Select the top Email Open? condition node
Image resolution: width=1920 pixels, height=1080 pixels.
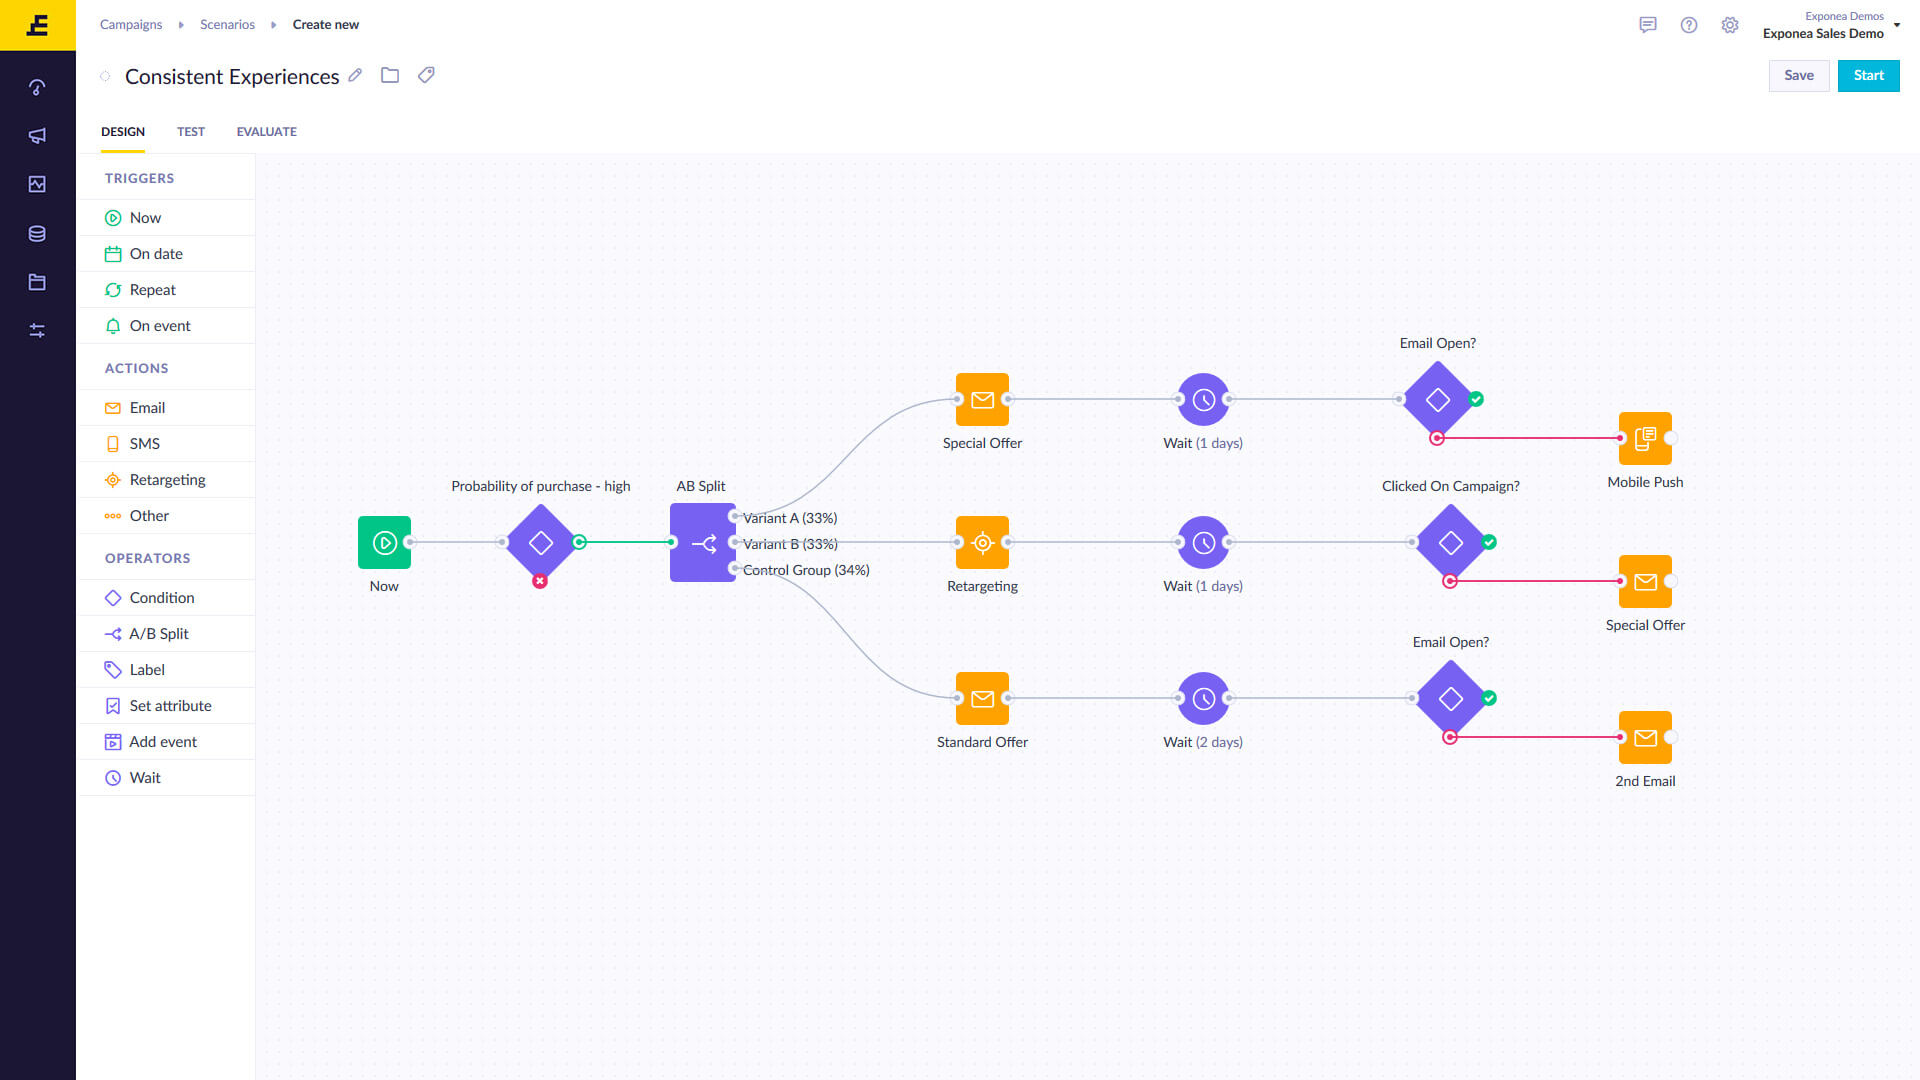(1437, 399)
